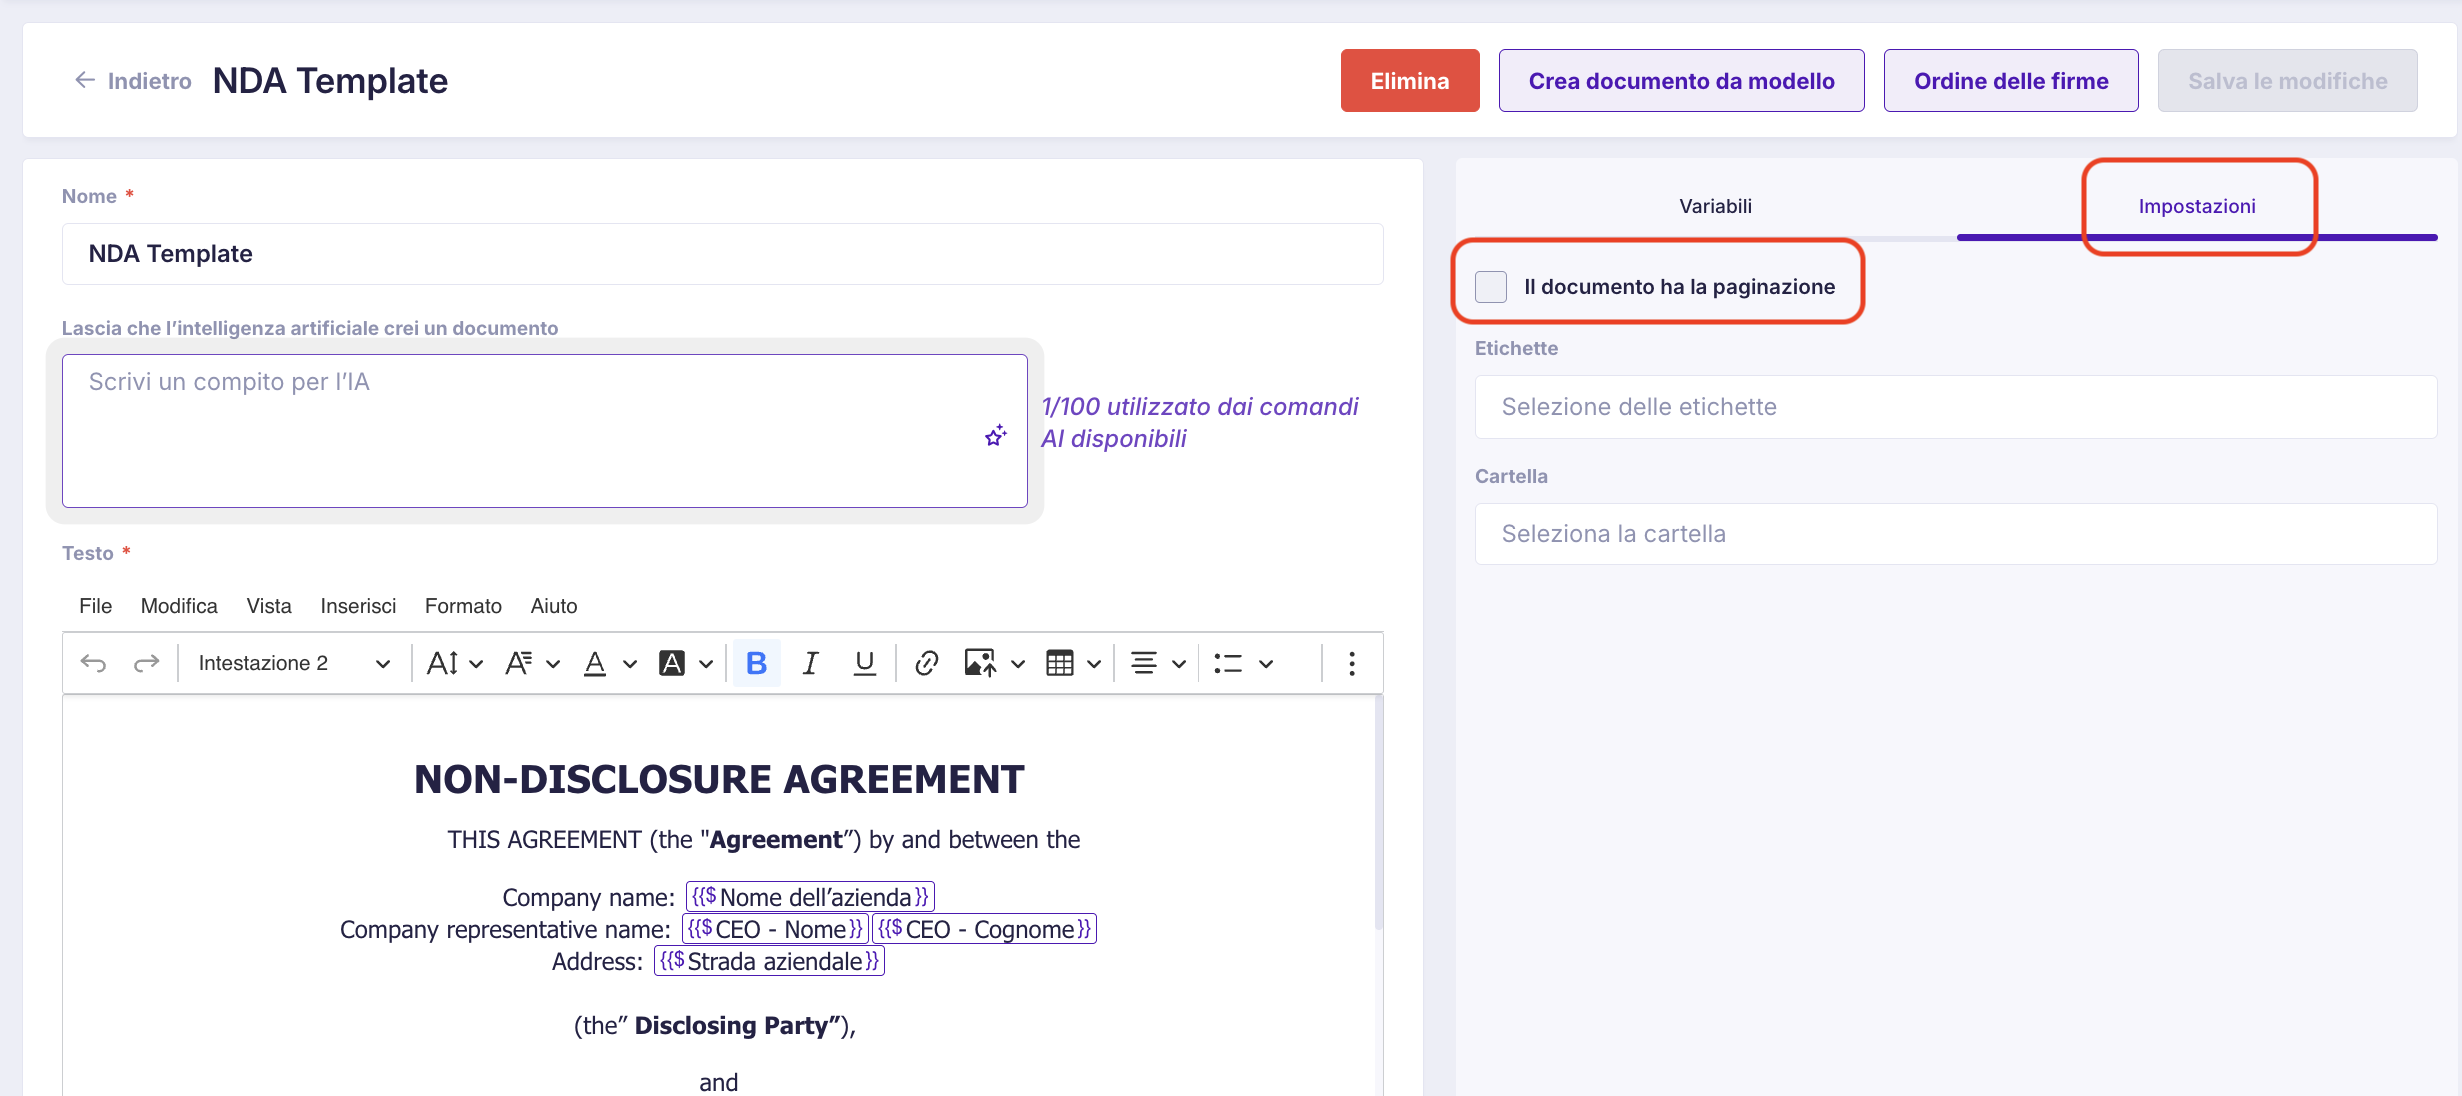
Task: Click the undo arrow in editor toolbar
Action: (93, 663)
